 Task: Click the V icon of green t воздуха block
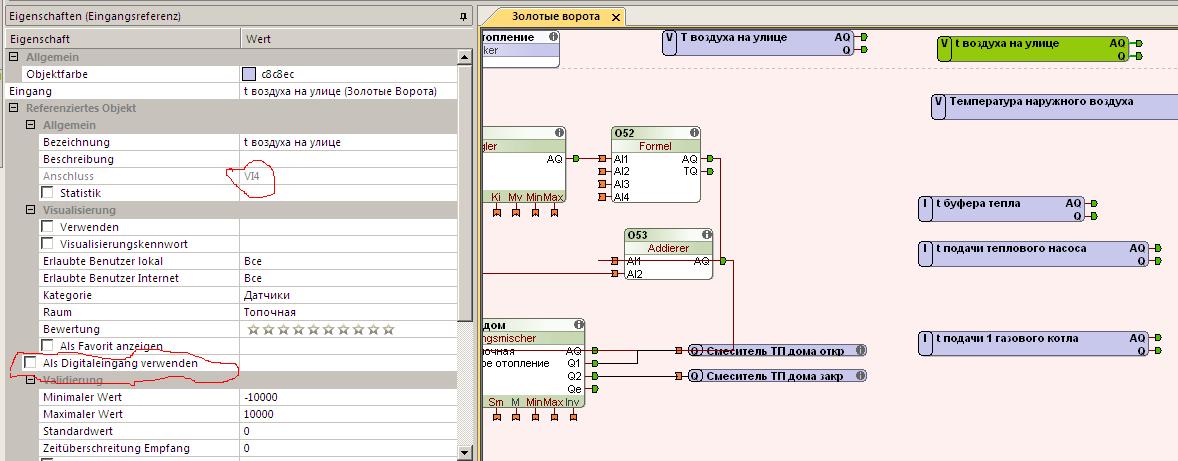click(944, 44)
